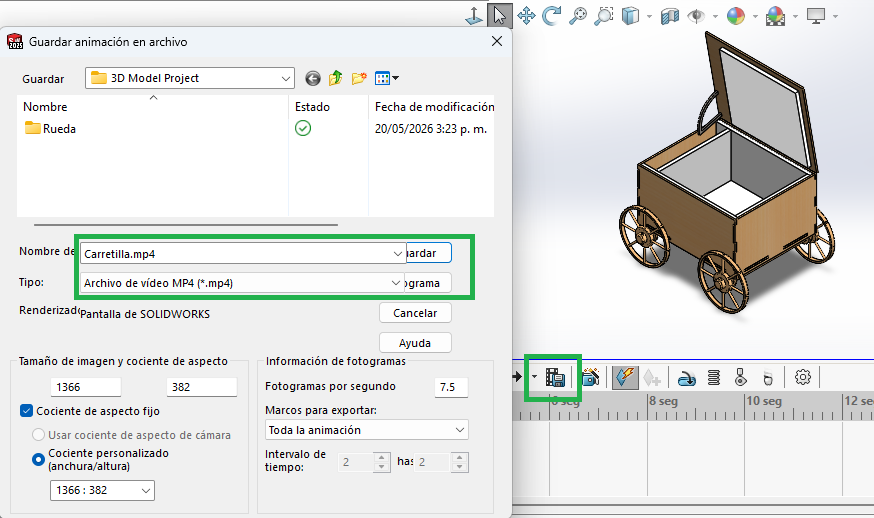The width and height of the screenshot is (874, 518).
Task: Expand Apply Scene dropdown arrow
Action: [x=795, y=17]
